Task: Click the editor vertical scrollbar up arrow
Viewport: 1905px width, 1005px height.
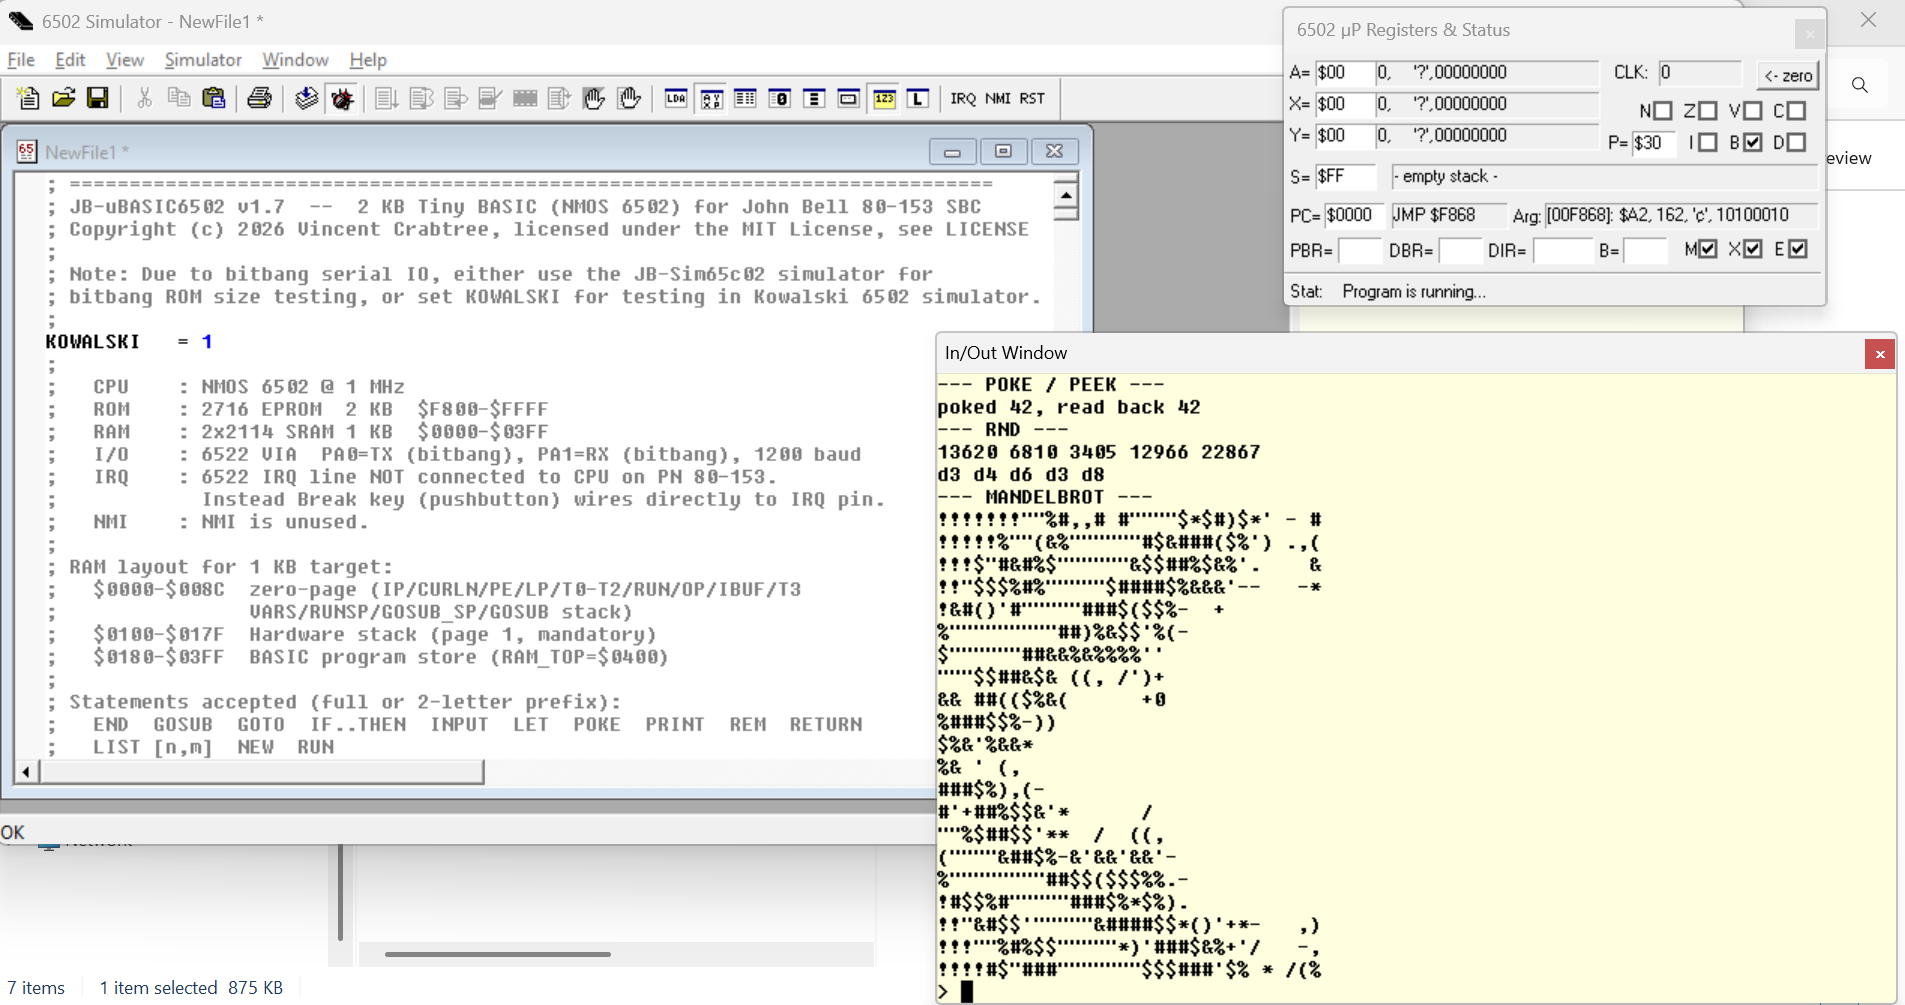Action: (1066, 196)
